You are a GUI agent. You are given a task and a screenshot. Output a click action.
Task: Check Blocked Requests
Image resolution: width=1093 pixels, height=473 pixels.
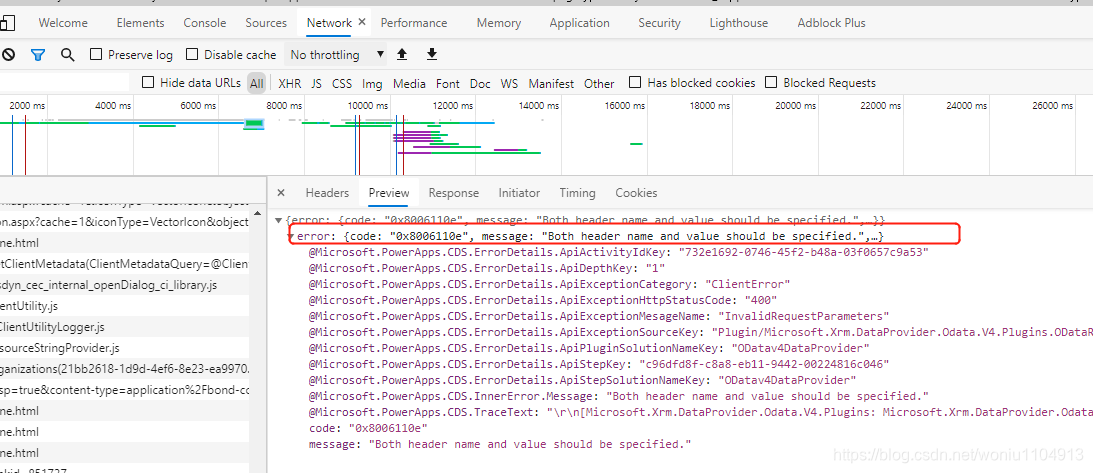[771, 82]
